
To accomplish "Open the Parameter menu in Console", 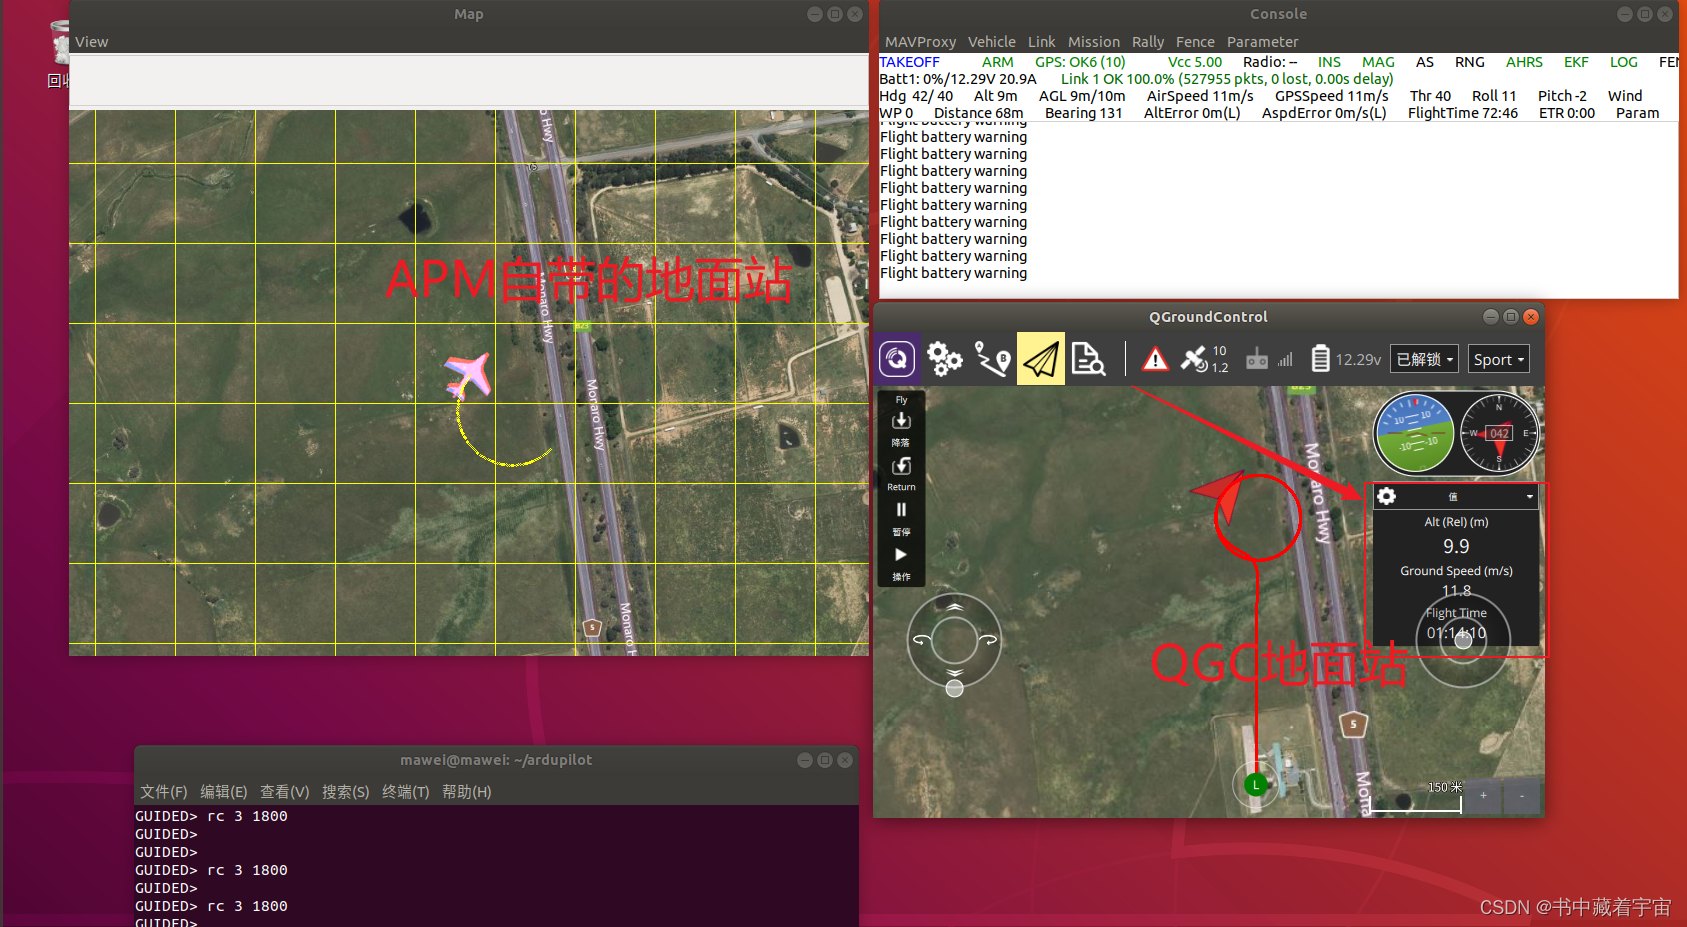I will coord(1262,42).
